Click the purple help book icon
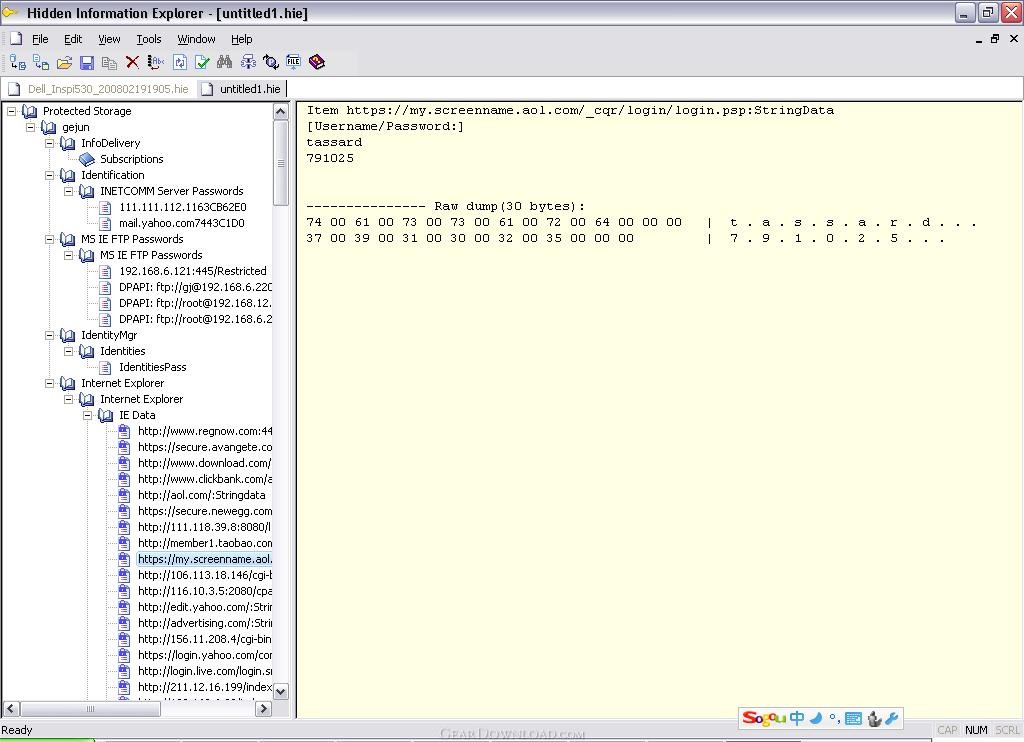The height and width of the screenshot is (742, 1024). coord(317,62)
